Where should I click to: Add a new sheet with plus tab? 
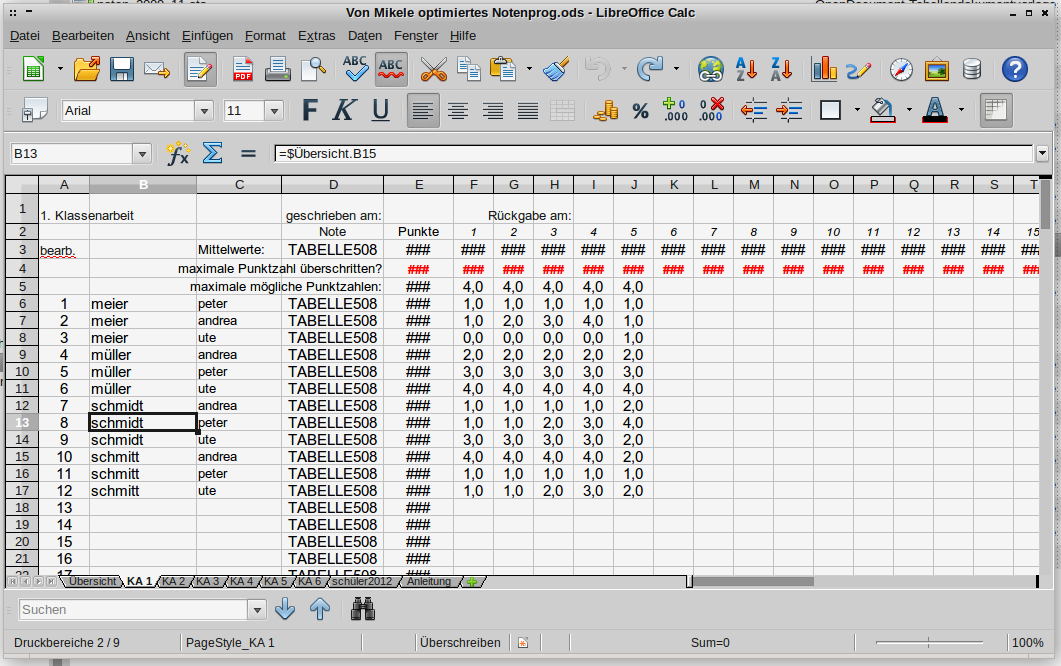pyautogui.click(x=472, y=581)
